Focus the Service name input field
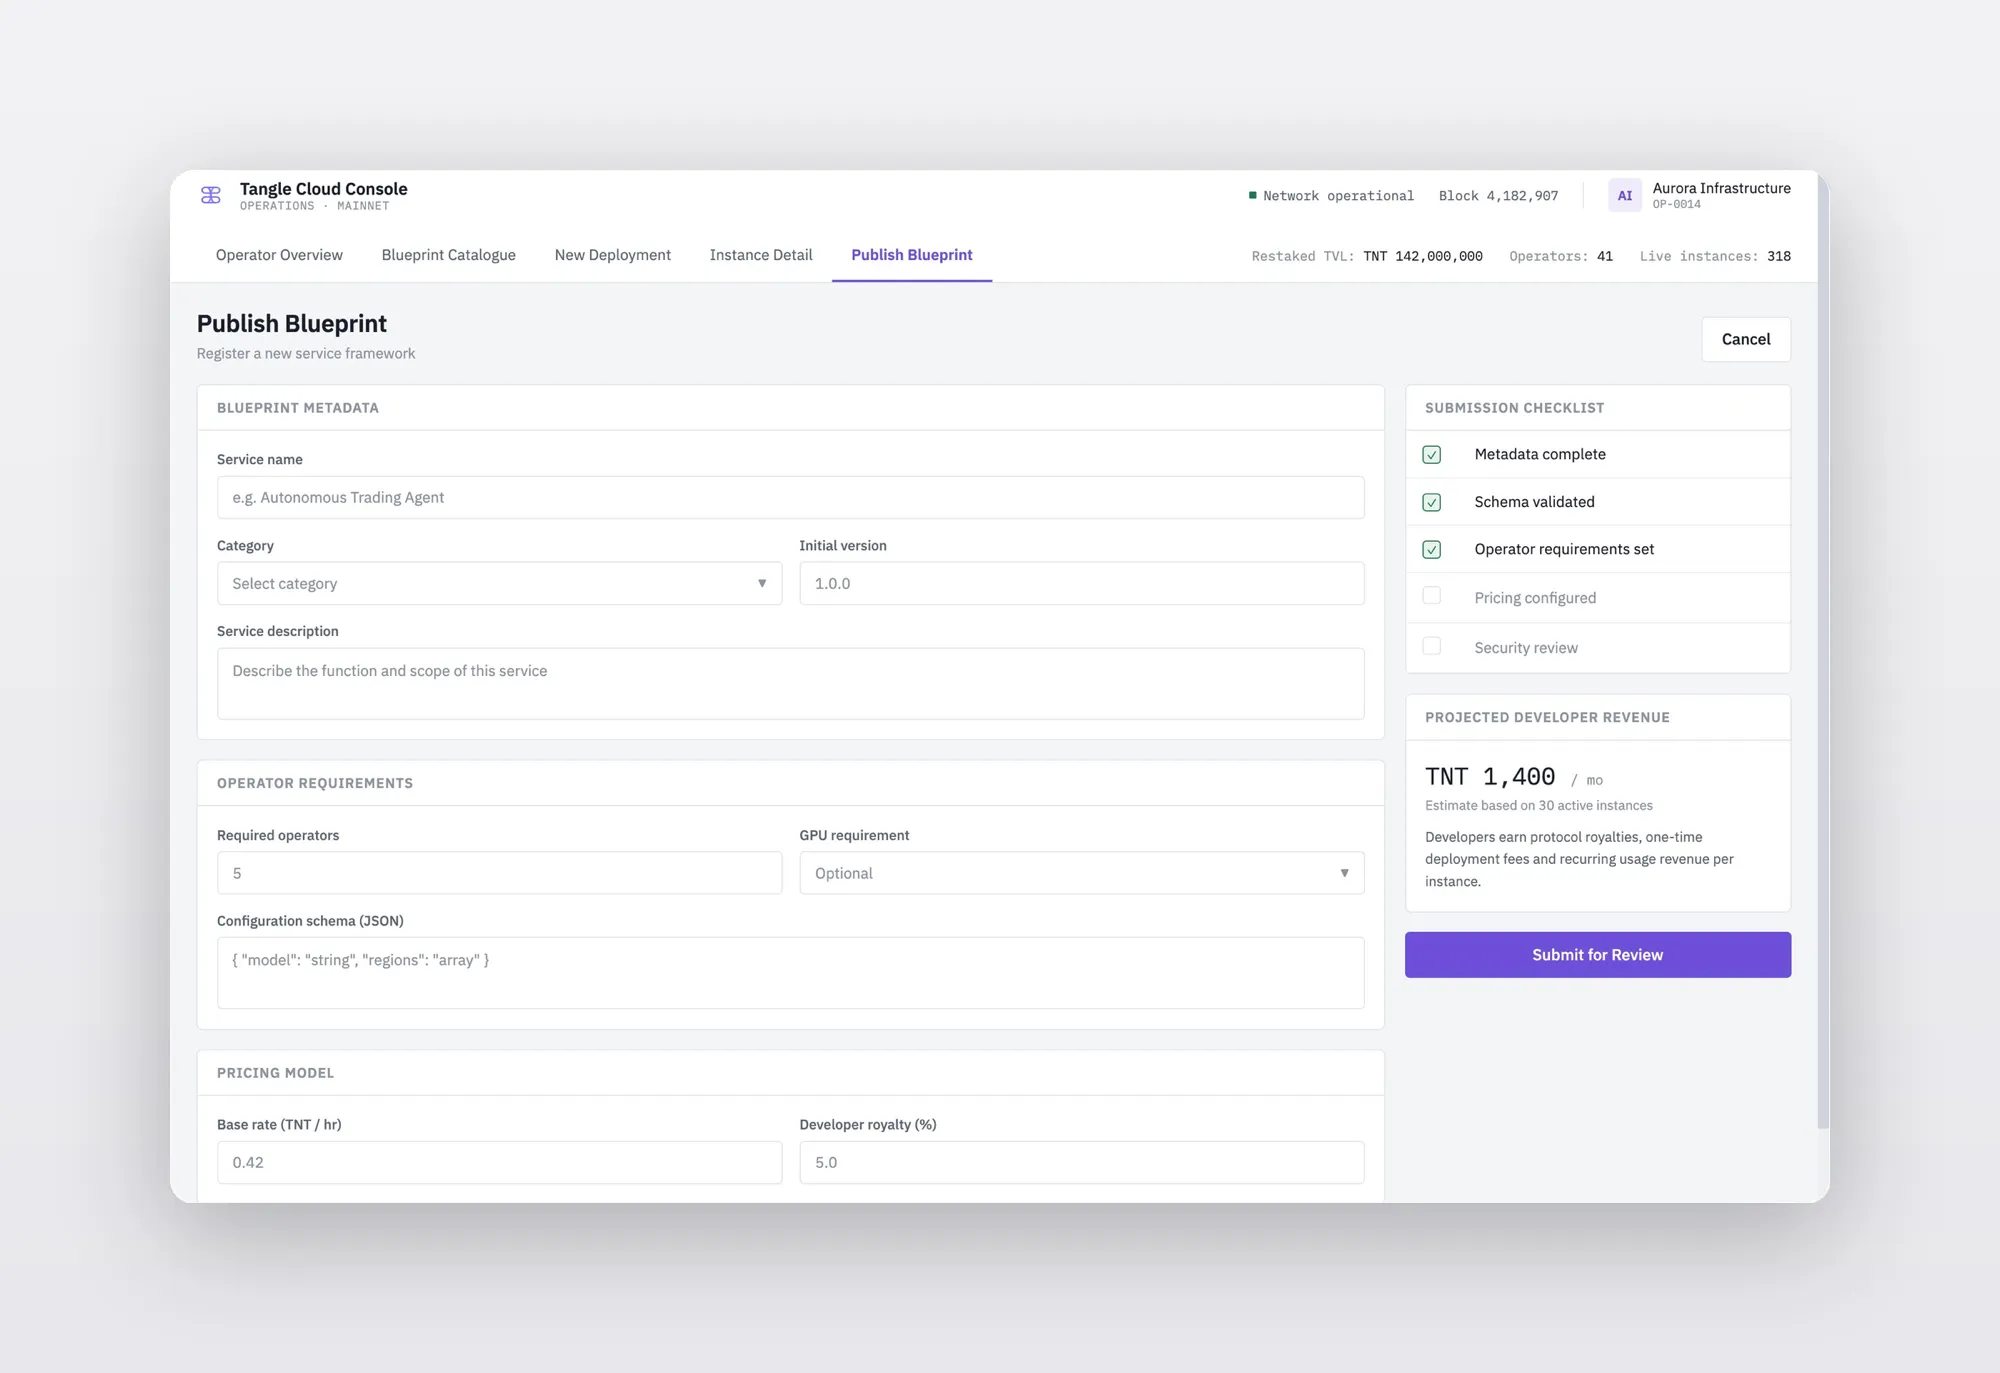The image size is (2000, 1373). click(790, 497)
